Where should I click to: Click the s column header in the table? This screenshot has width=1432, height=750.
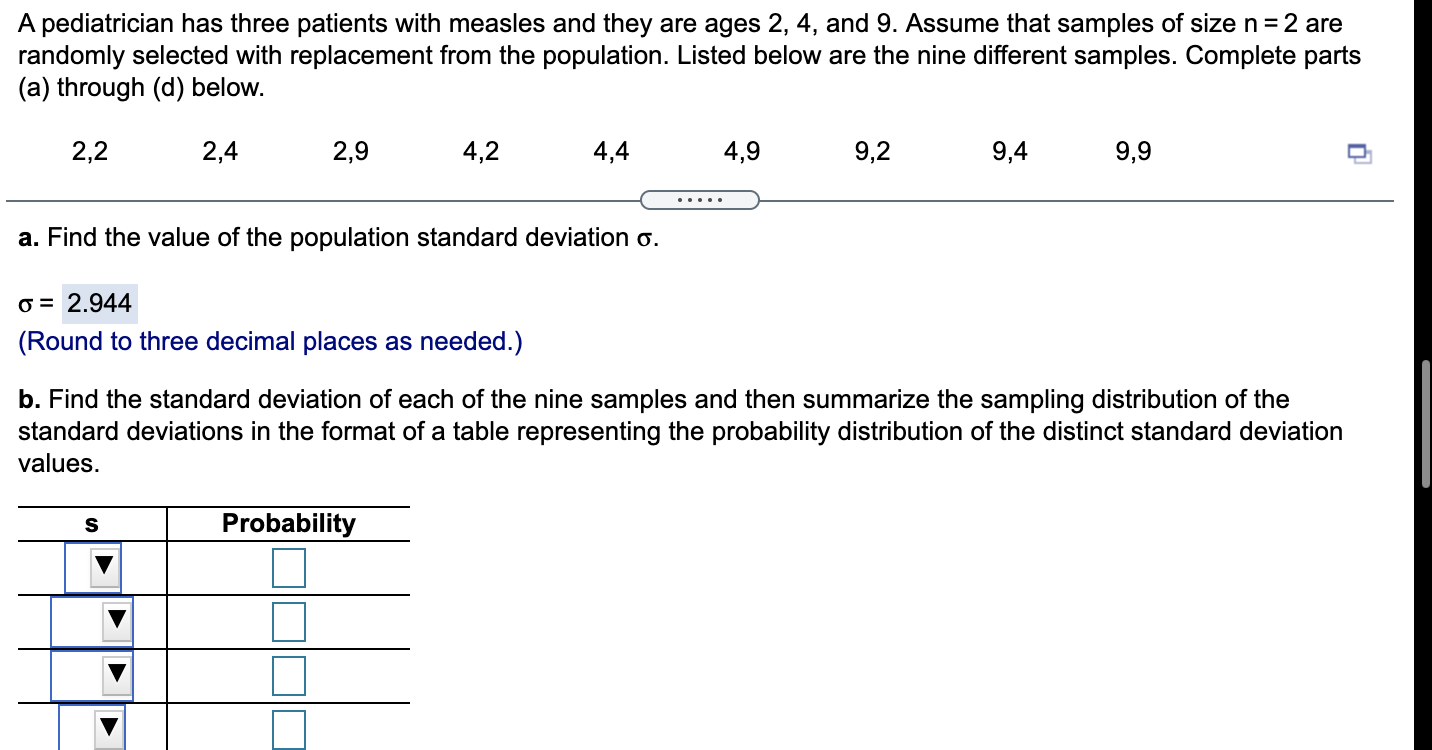(91, 522)
